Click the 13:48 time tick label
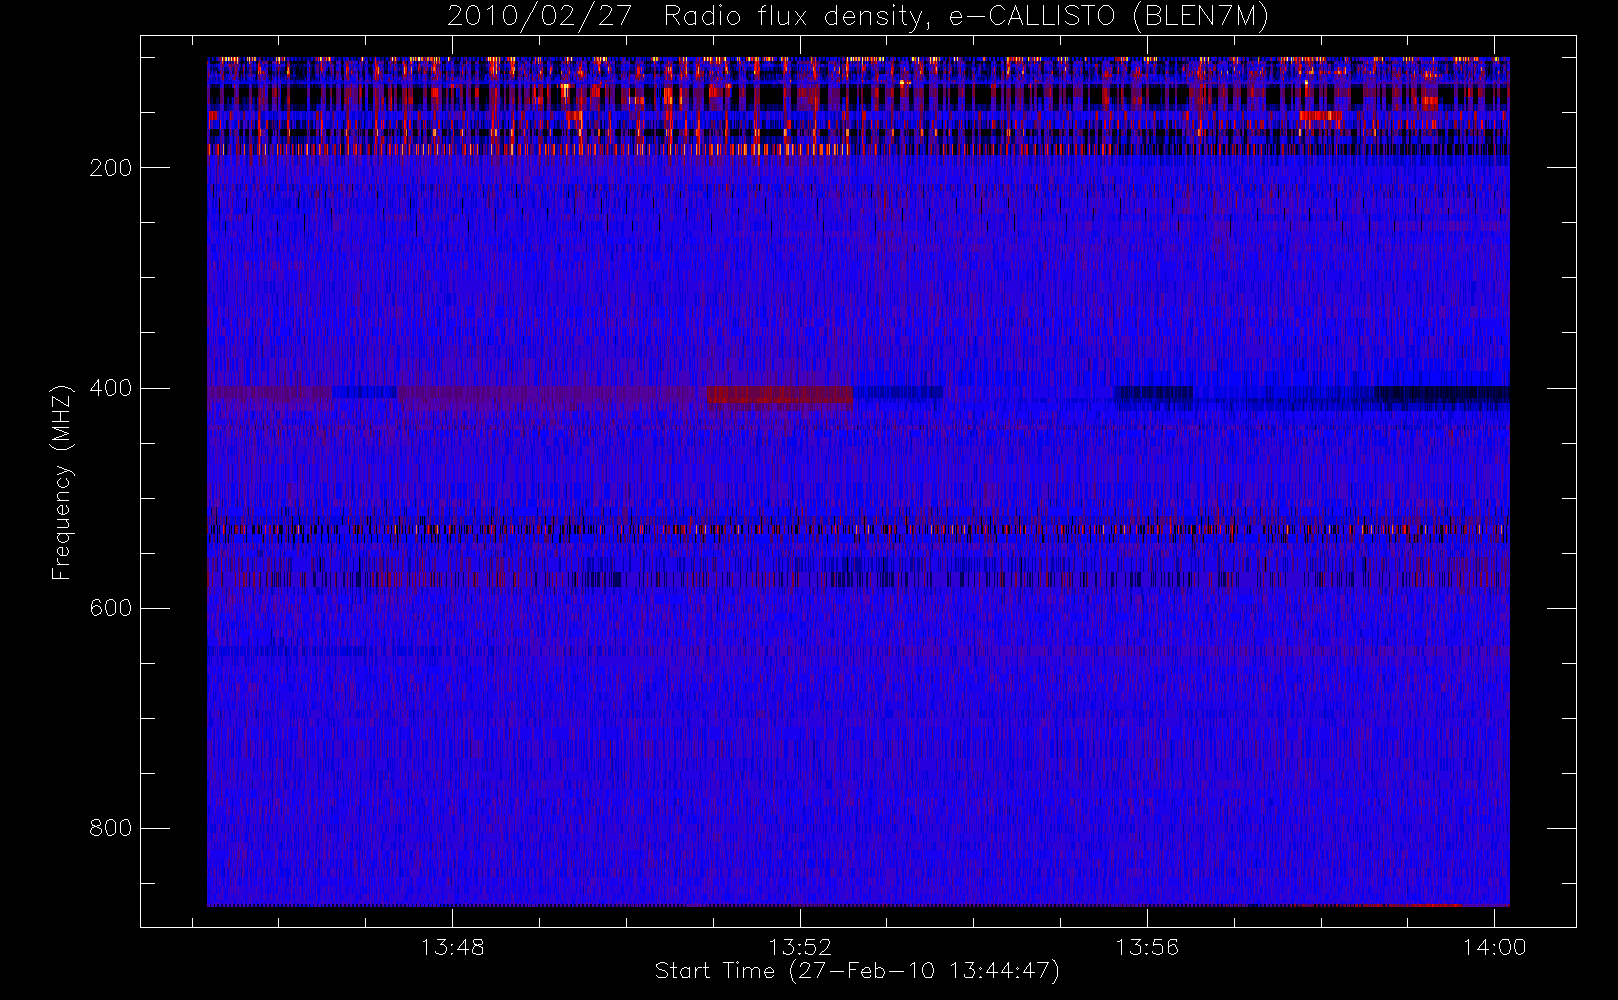This screenshot has width=1618, height=1000. (452, 947)
